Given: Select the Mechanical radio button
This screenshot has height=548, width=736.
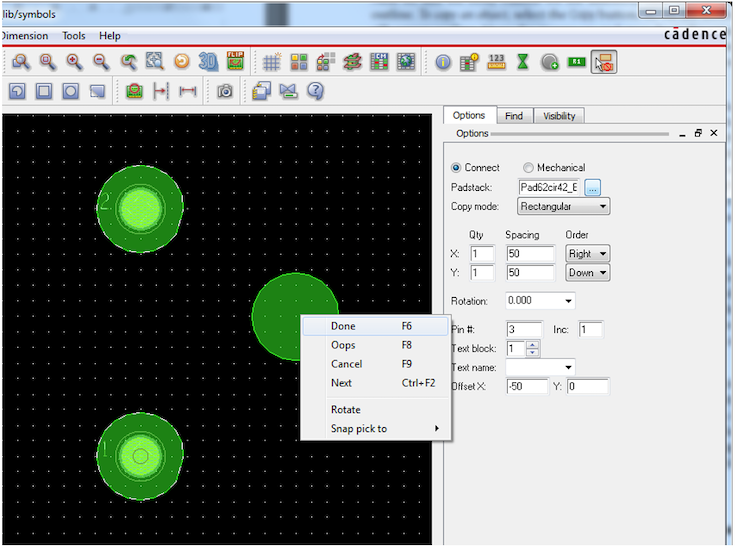Looking at the screenshot, I should (x=528, y=168).
